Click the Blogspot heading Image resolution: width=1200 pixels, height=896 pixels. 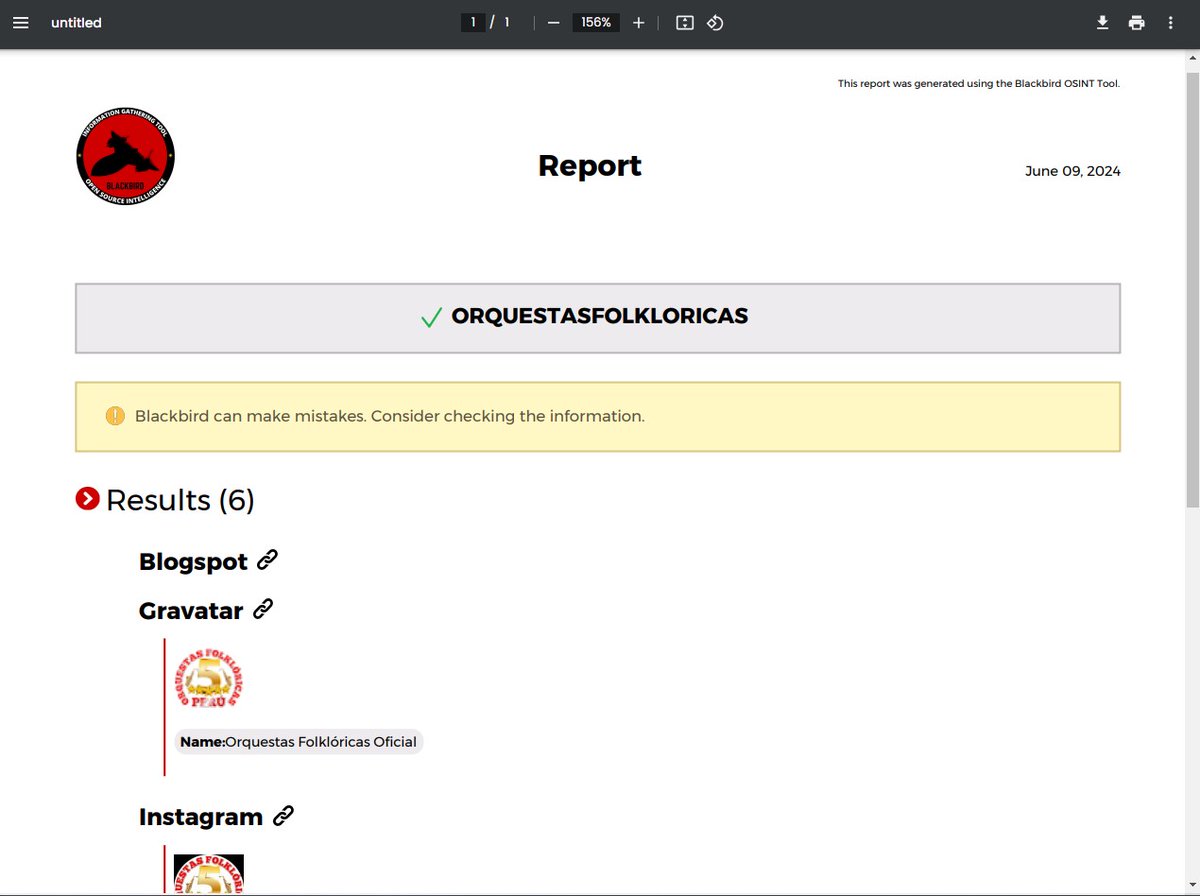pos(193,562)
